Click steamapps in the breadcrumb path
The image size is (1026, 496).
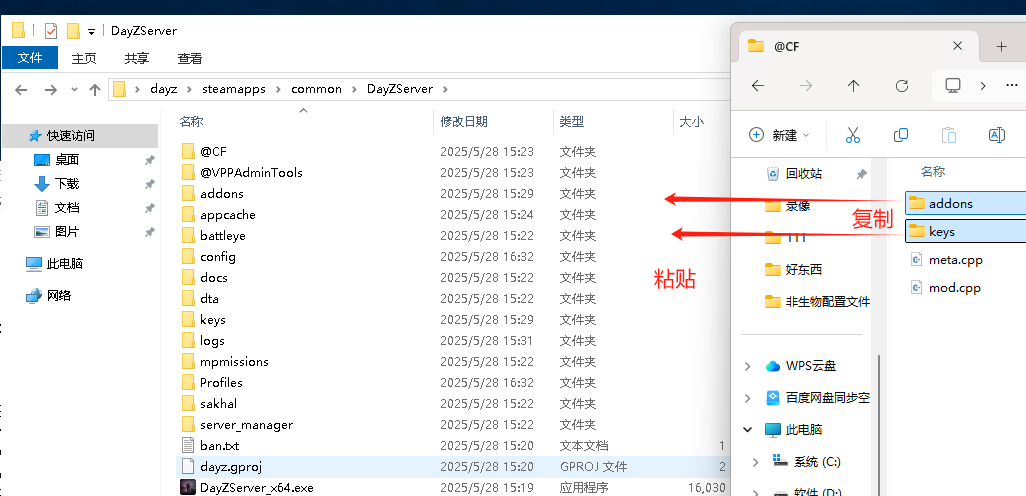(234, 89)
